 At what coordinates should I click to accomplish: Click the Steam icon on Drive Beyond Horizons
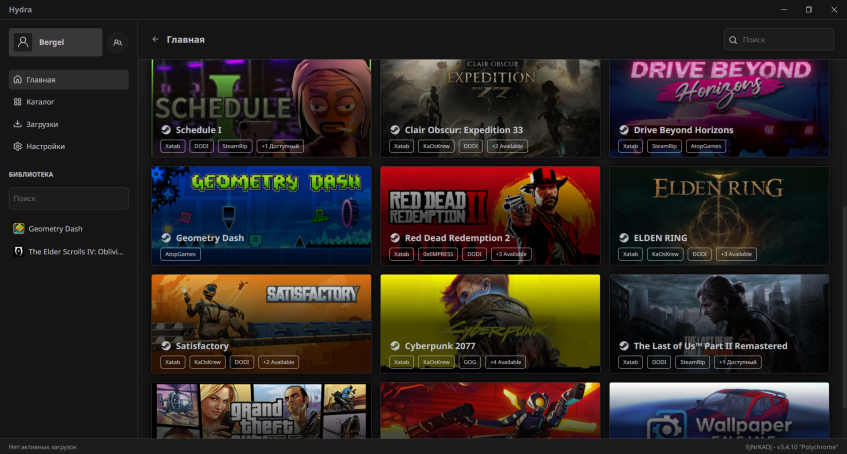pos(624,130)
